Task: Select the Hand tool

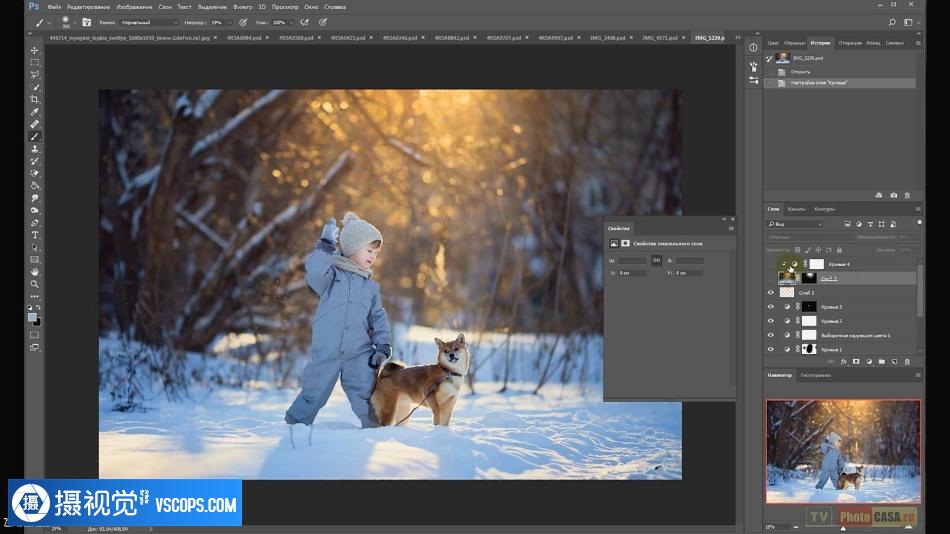Action: click(x=35, y=272)
